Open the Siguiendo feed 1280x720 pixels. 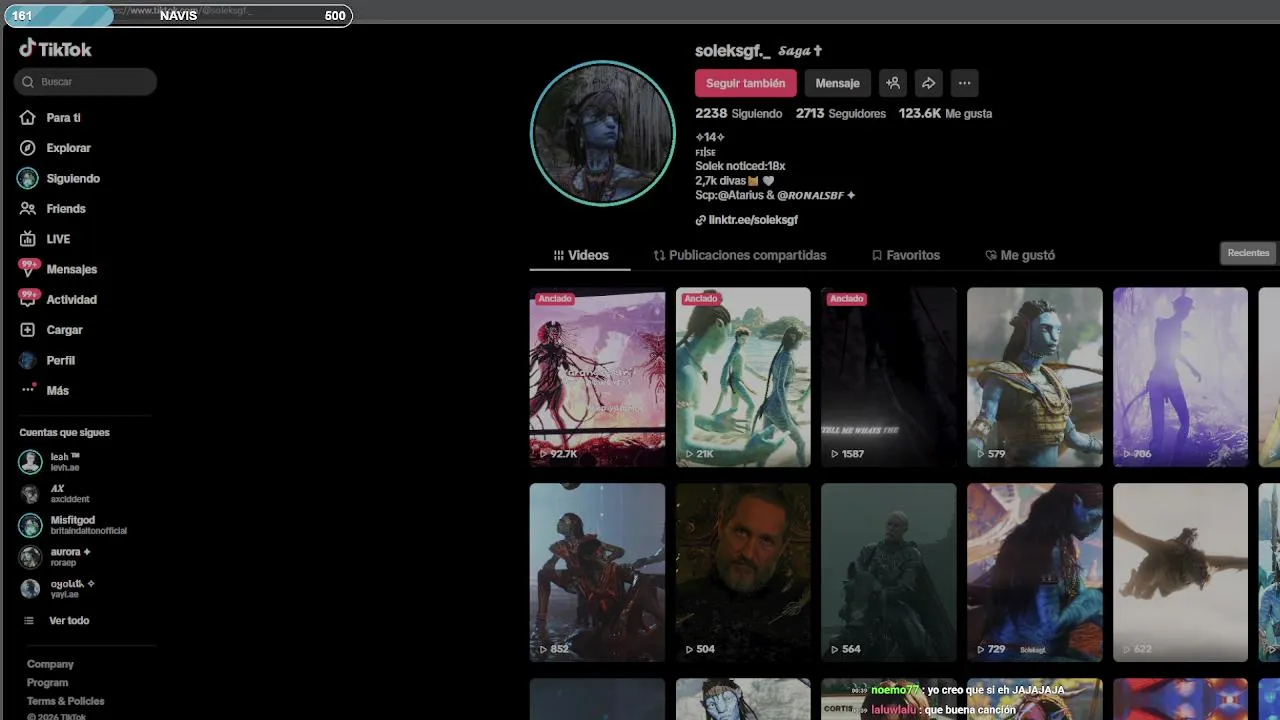(x=73, y=178)
